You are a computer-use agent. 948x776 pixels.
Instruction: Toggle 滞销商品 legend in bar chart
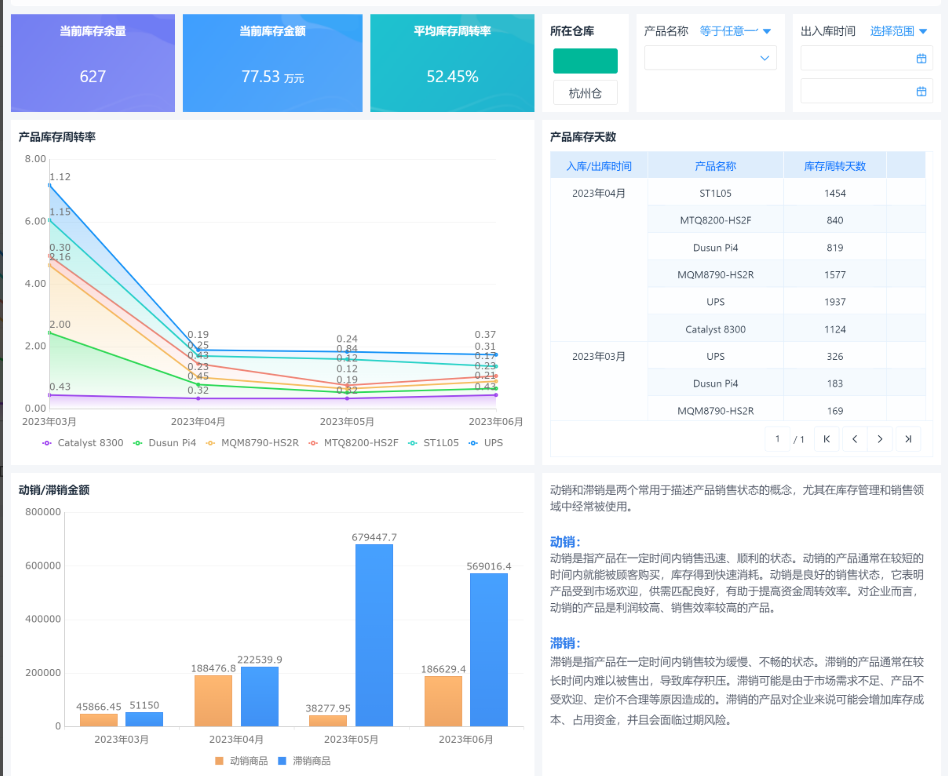coord(304,761)
